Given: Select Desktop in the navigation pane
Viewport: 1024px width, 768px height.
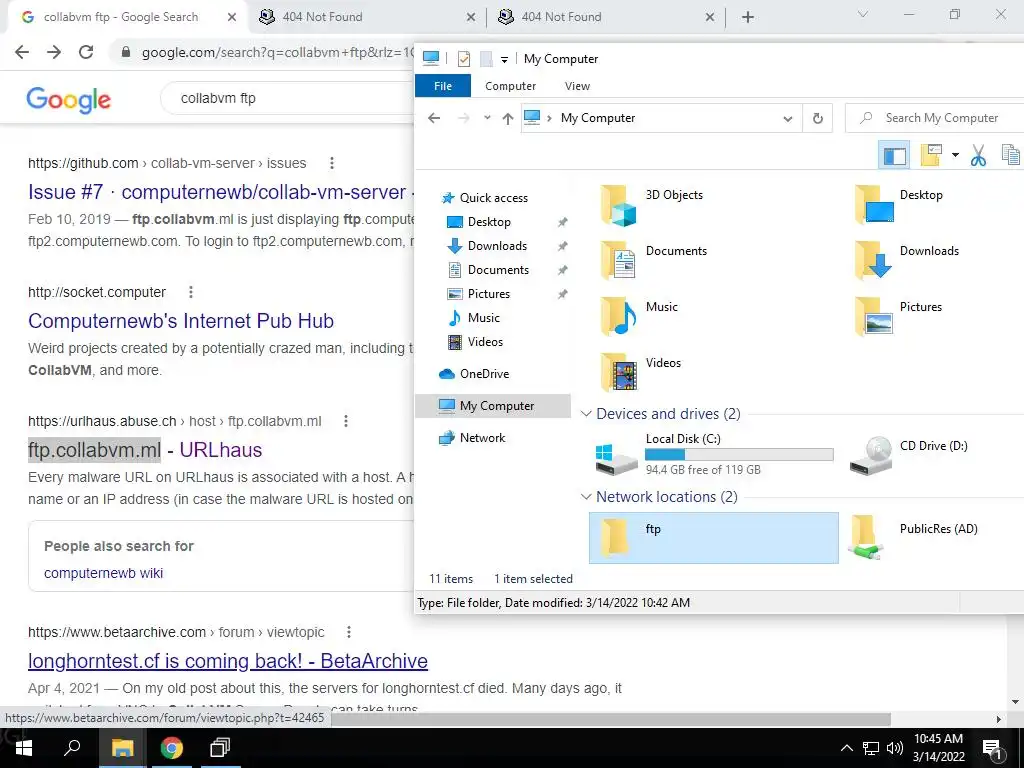Looking at the screenshot, I should click(x=488, y=222).
